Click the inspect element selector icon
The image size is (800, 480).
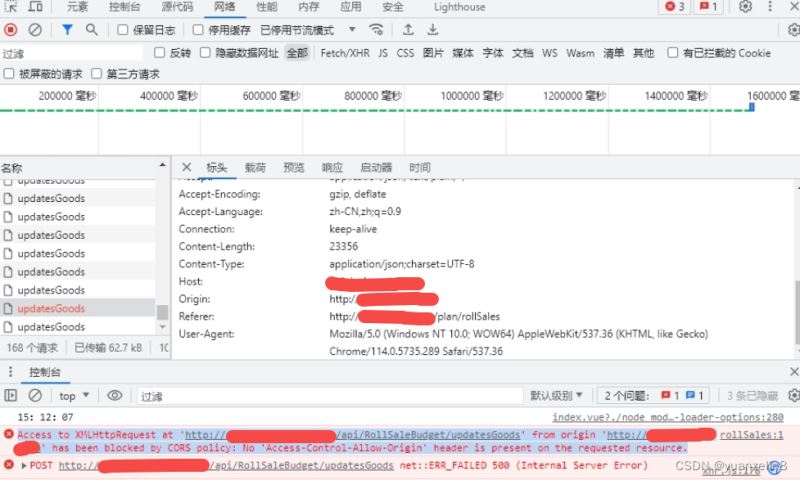(x=11, y=7)
